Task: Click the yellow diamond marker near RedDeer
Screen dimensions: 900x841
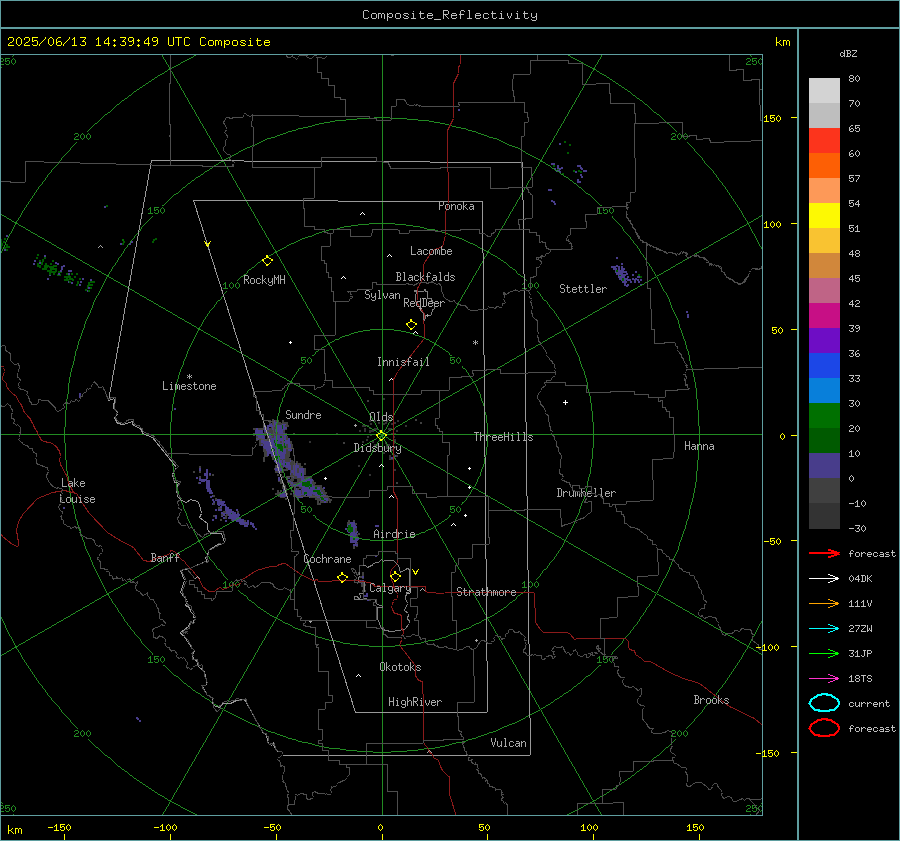Action: (x=412, y=325)
